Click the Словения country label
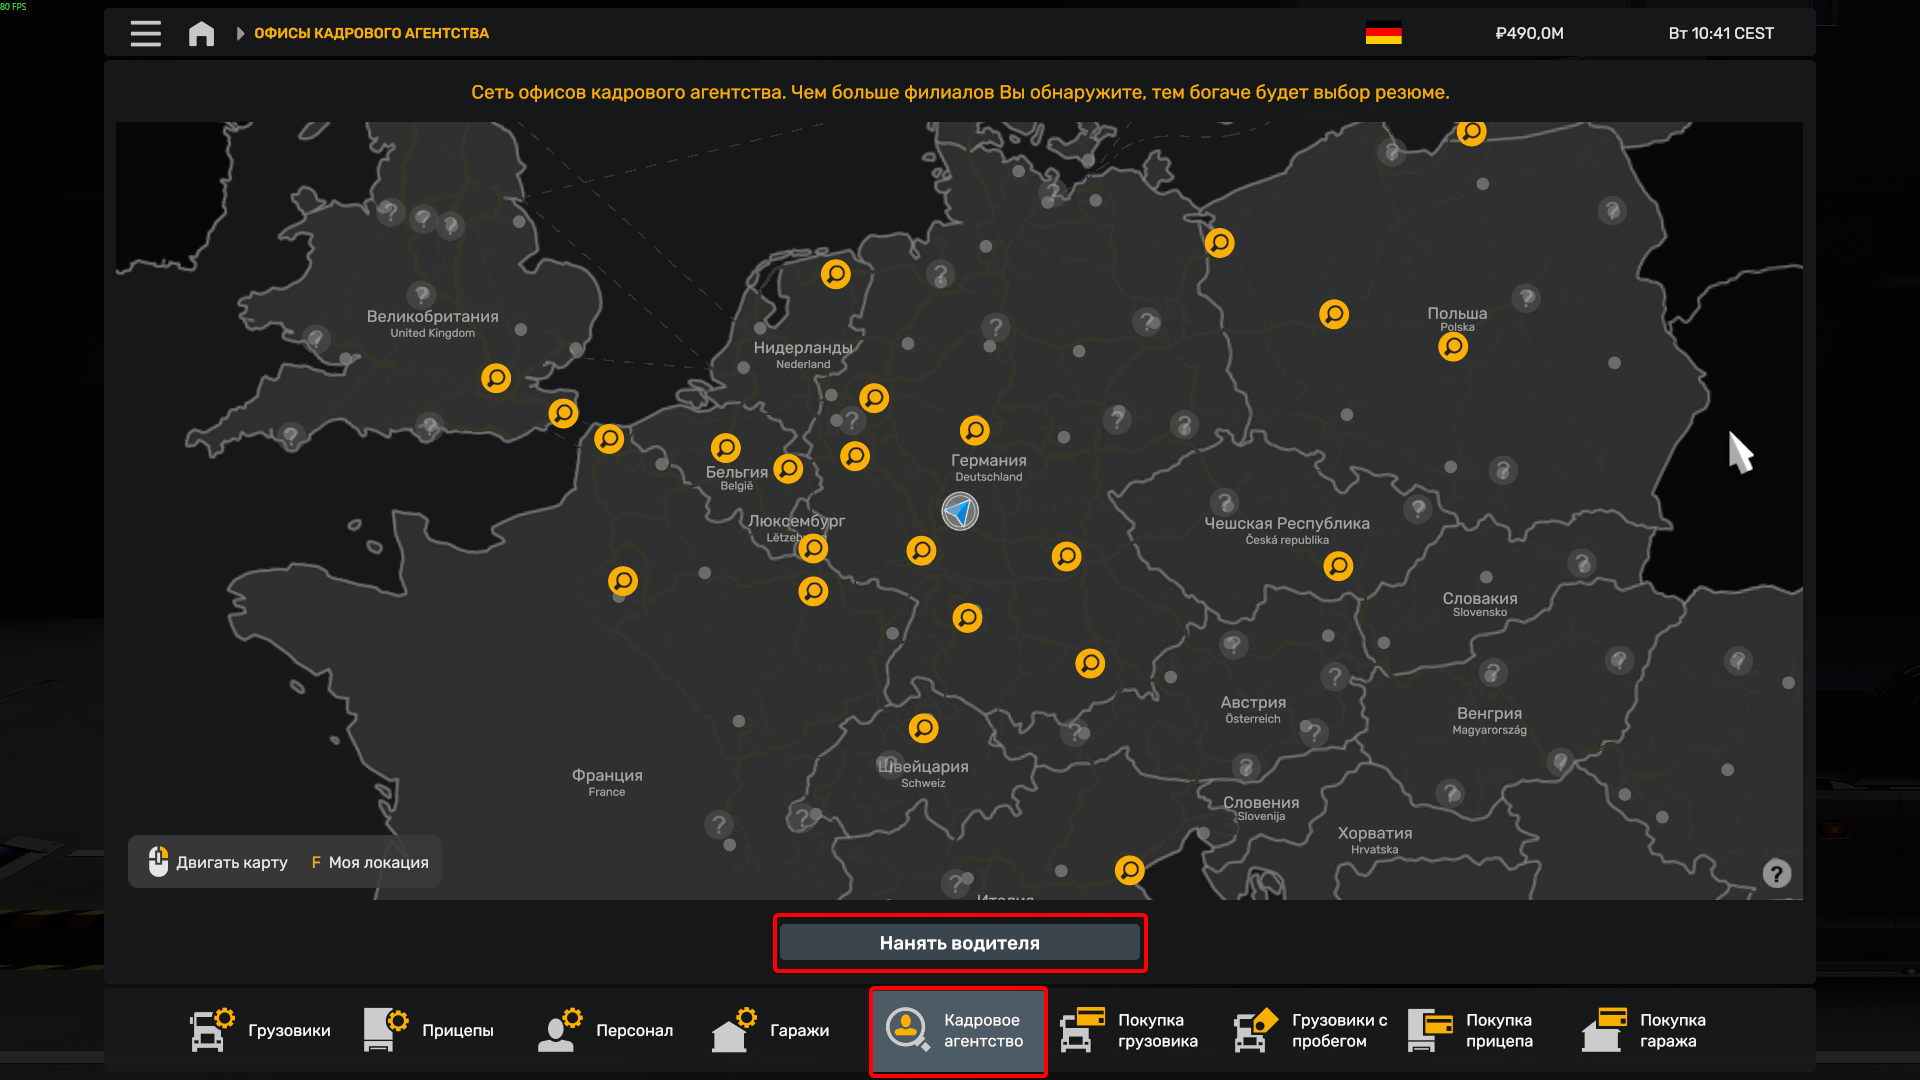Viewport: 1920px width, 1080px height. coord(1261,803)
